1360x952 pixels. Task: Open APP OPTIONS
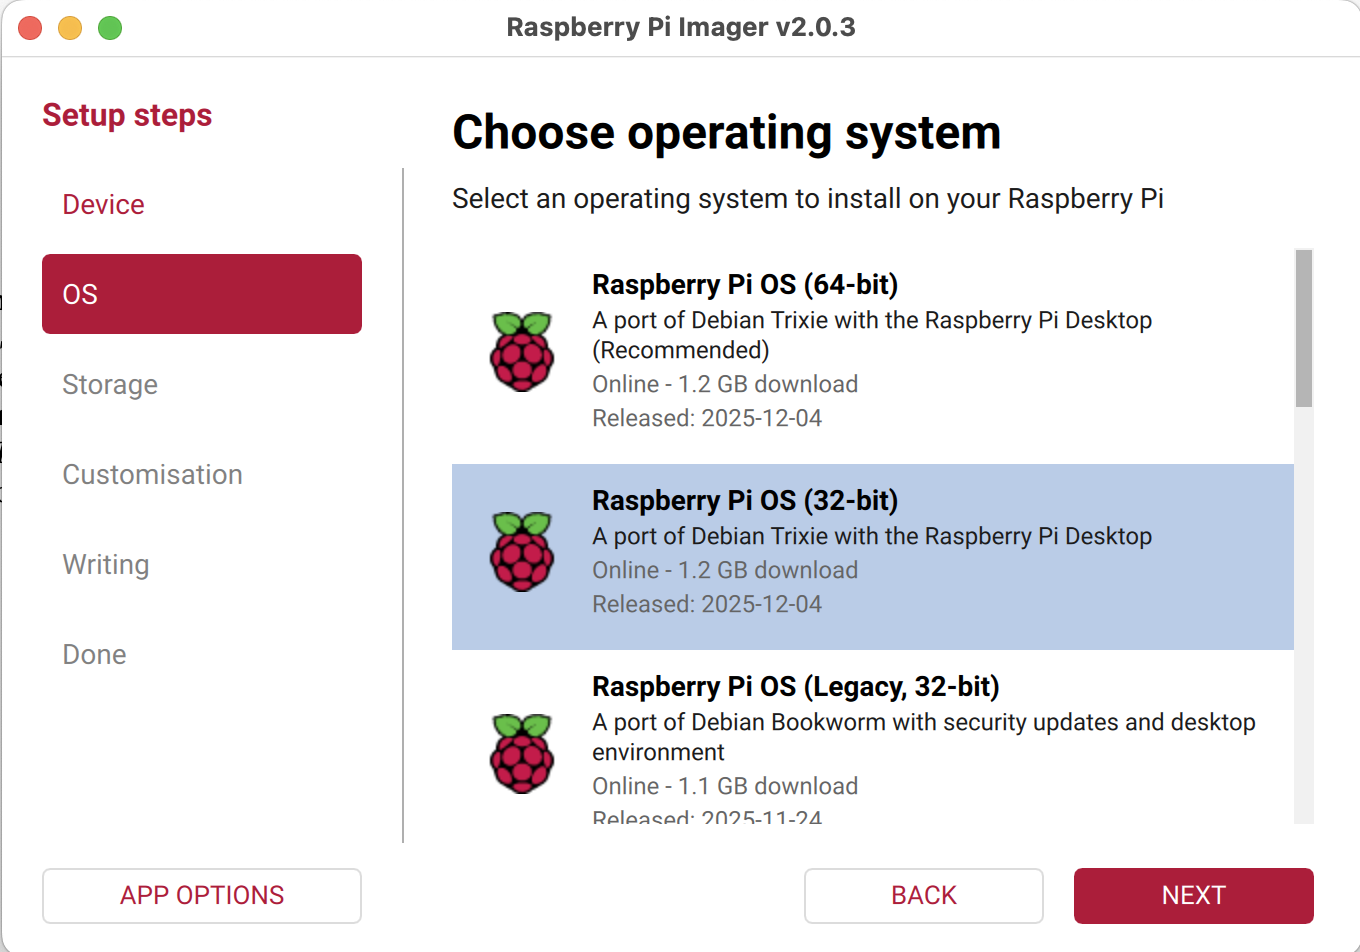click(x=201, y=896)
